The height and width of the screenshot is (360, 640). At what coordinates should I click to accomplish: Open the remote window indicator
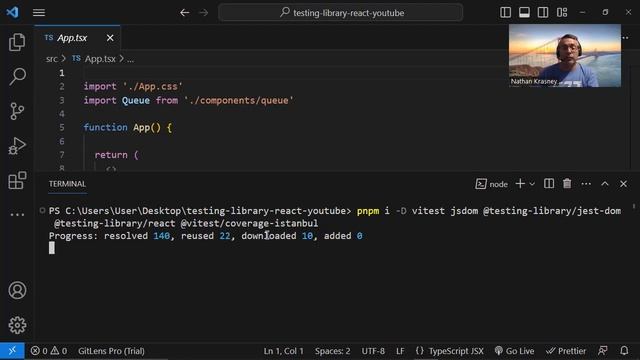click(12, 351)
